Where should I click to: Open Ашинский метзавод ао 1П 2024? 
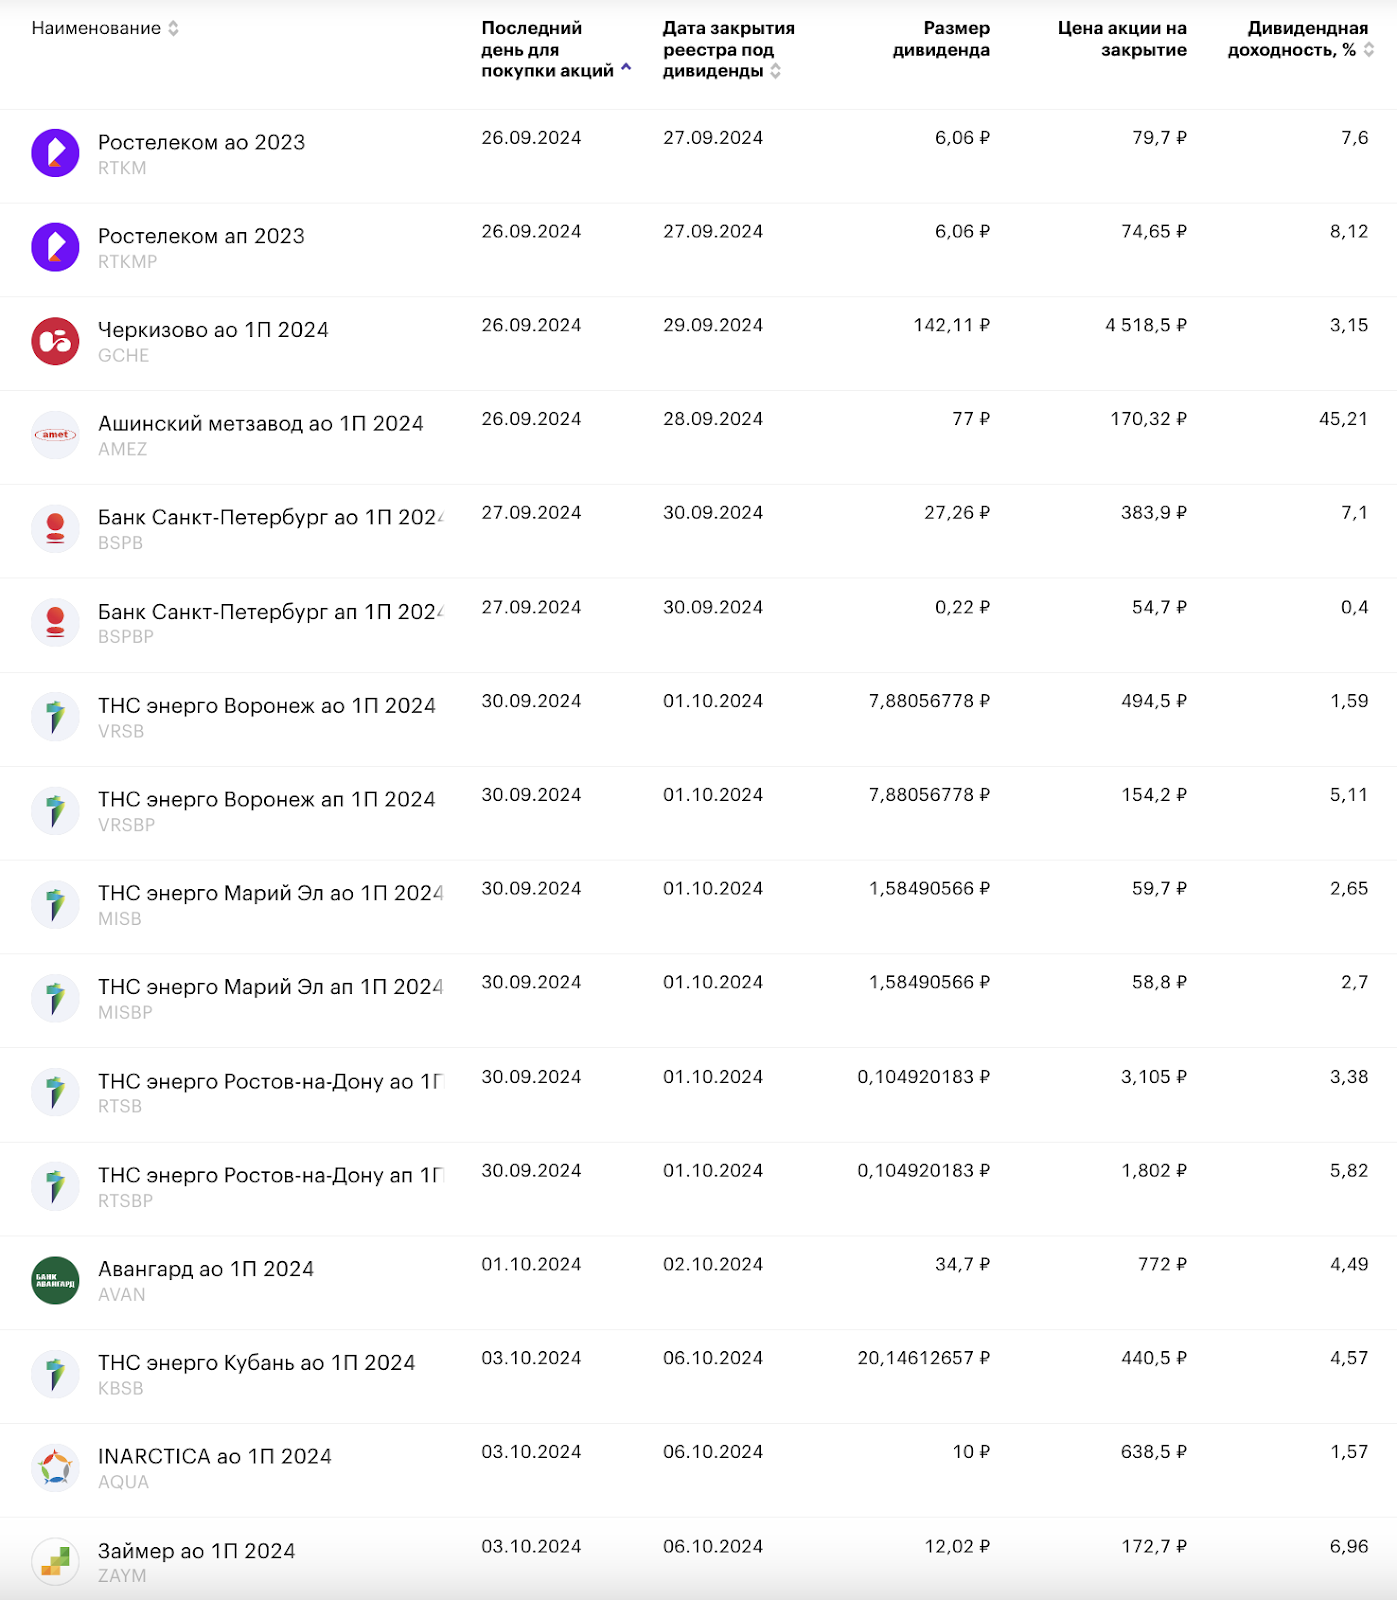(x=261, y=424)
